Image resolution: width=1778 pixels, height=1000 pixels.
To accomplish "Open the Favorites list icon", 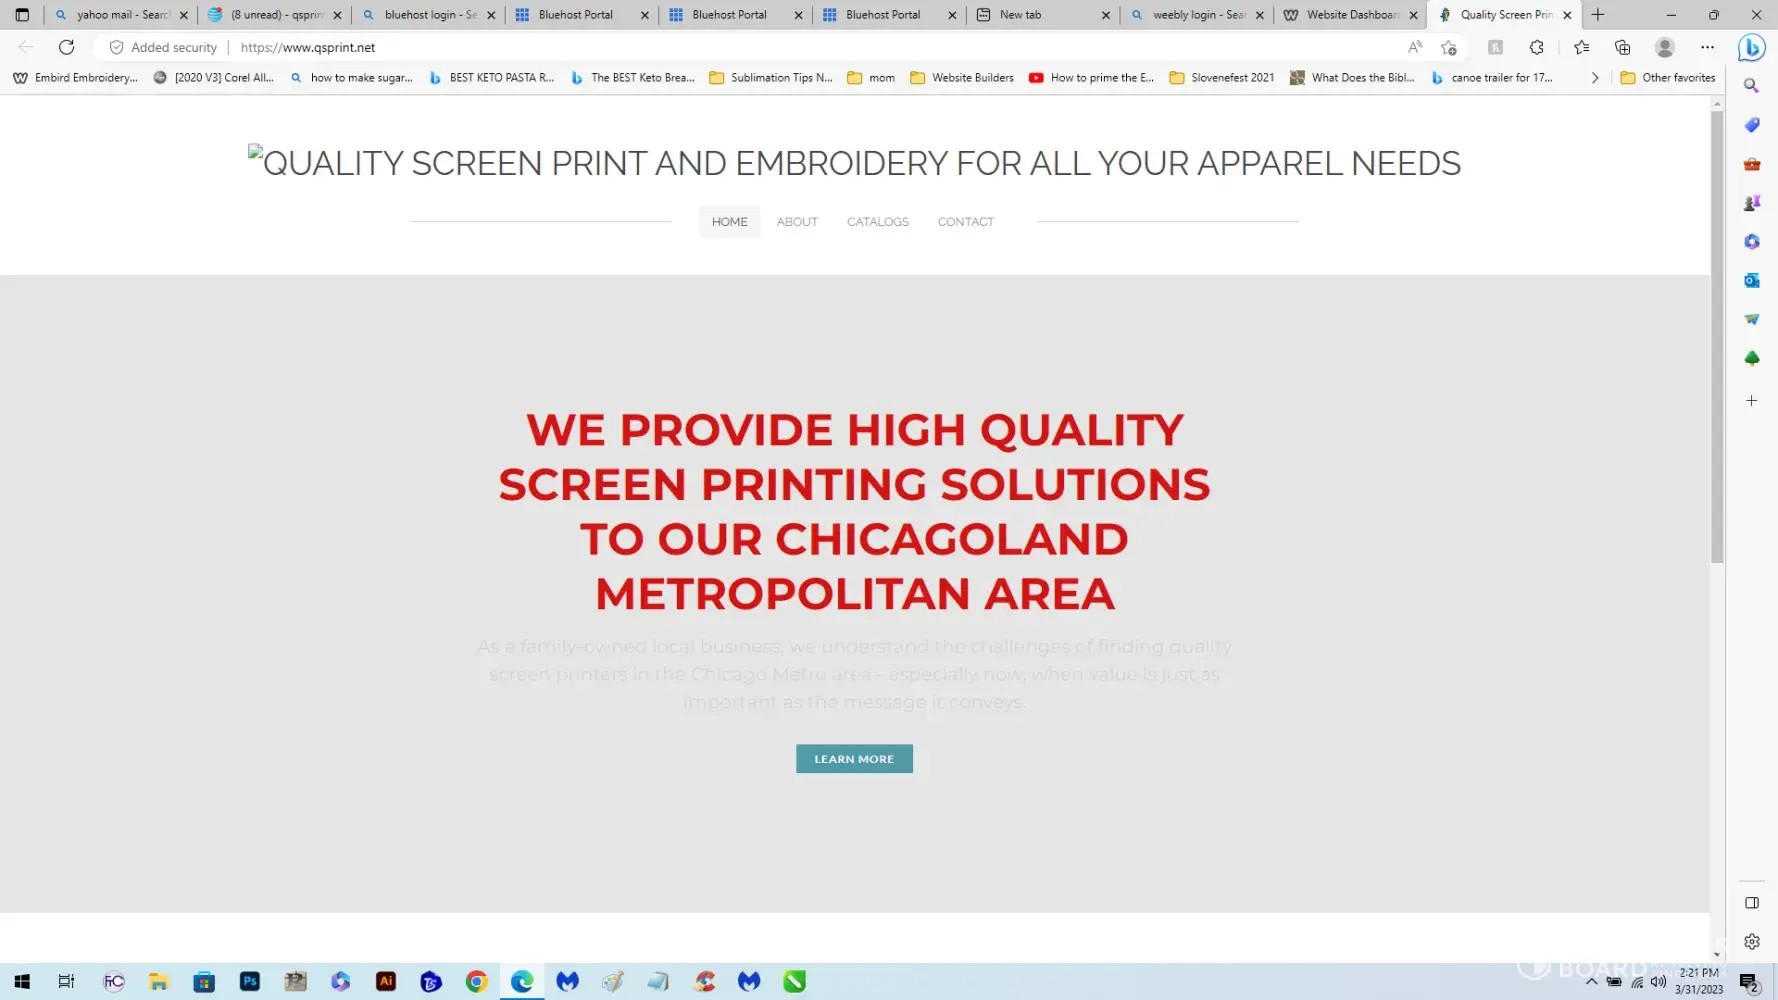I will click(x=1581, y=47).
